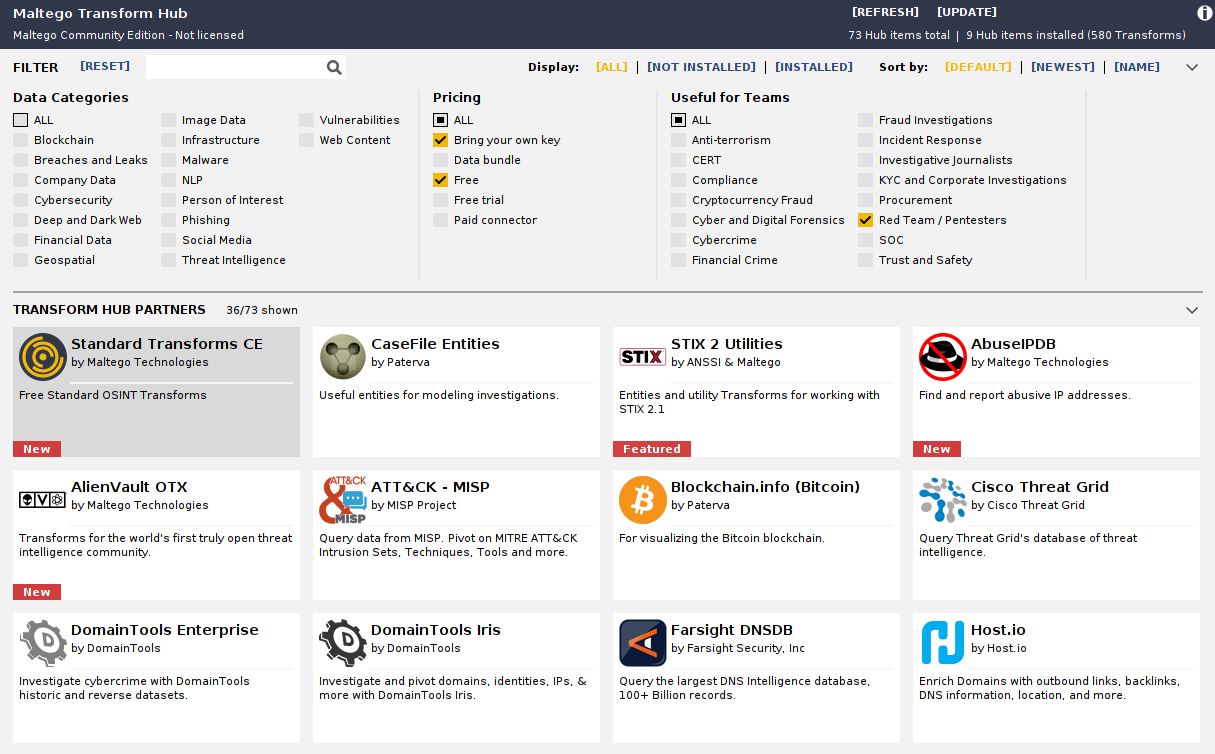Uncheck the Bring your own key pricing
The height and width of the screenshot is (754, 1215).
441,140
